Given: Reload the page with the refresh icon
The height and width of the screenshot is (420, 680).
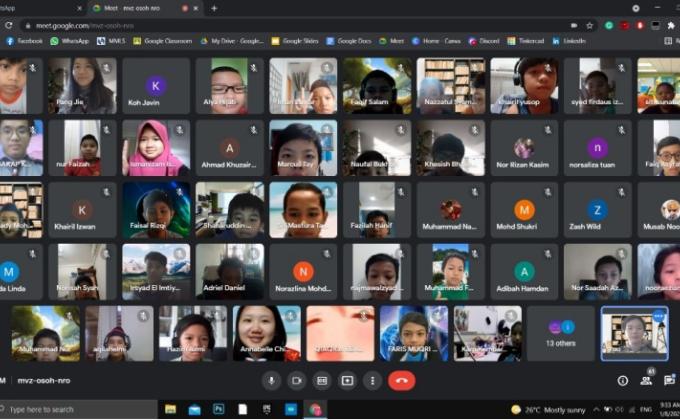Looking at the screenshot, I should pos(9,24).
